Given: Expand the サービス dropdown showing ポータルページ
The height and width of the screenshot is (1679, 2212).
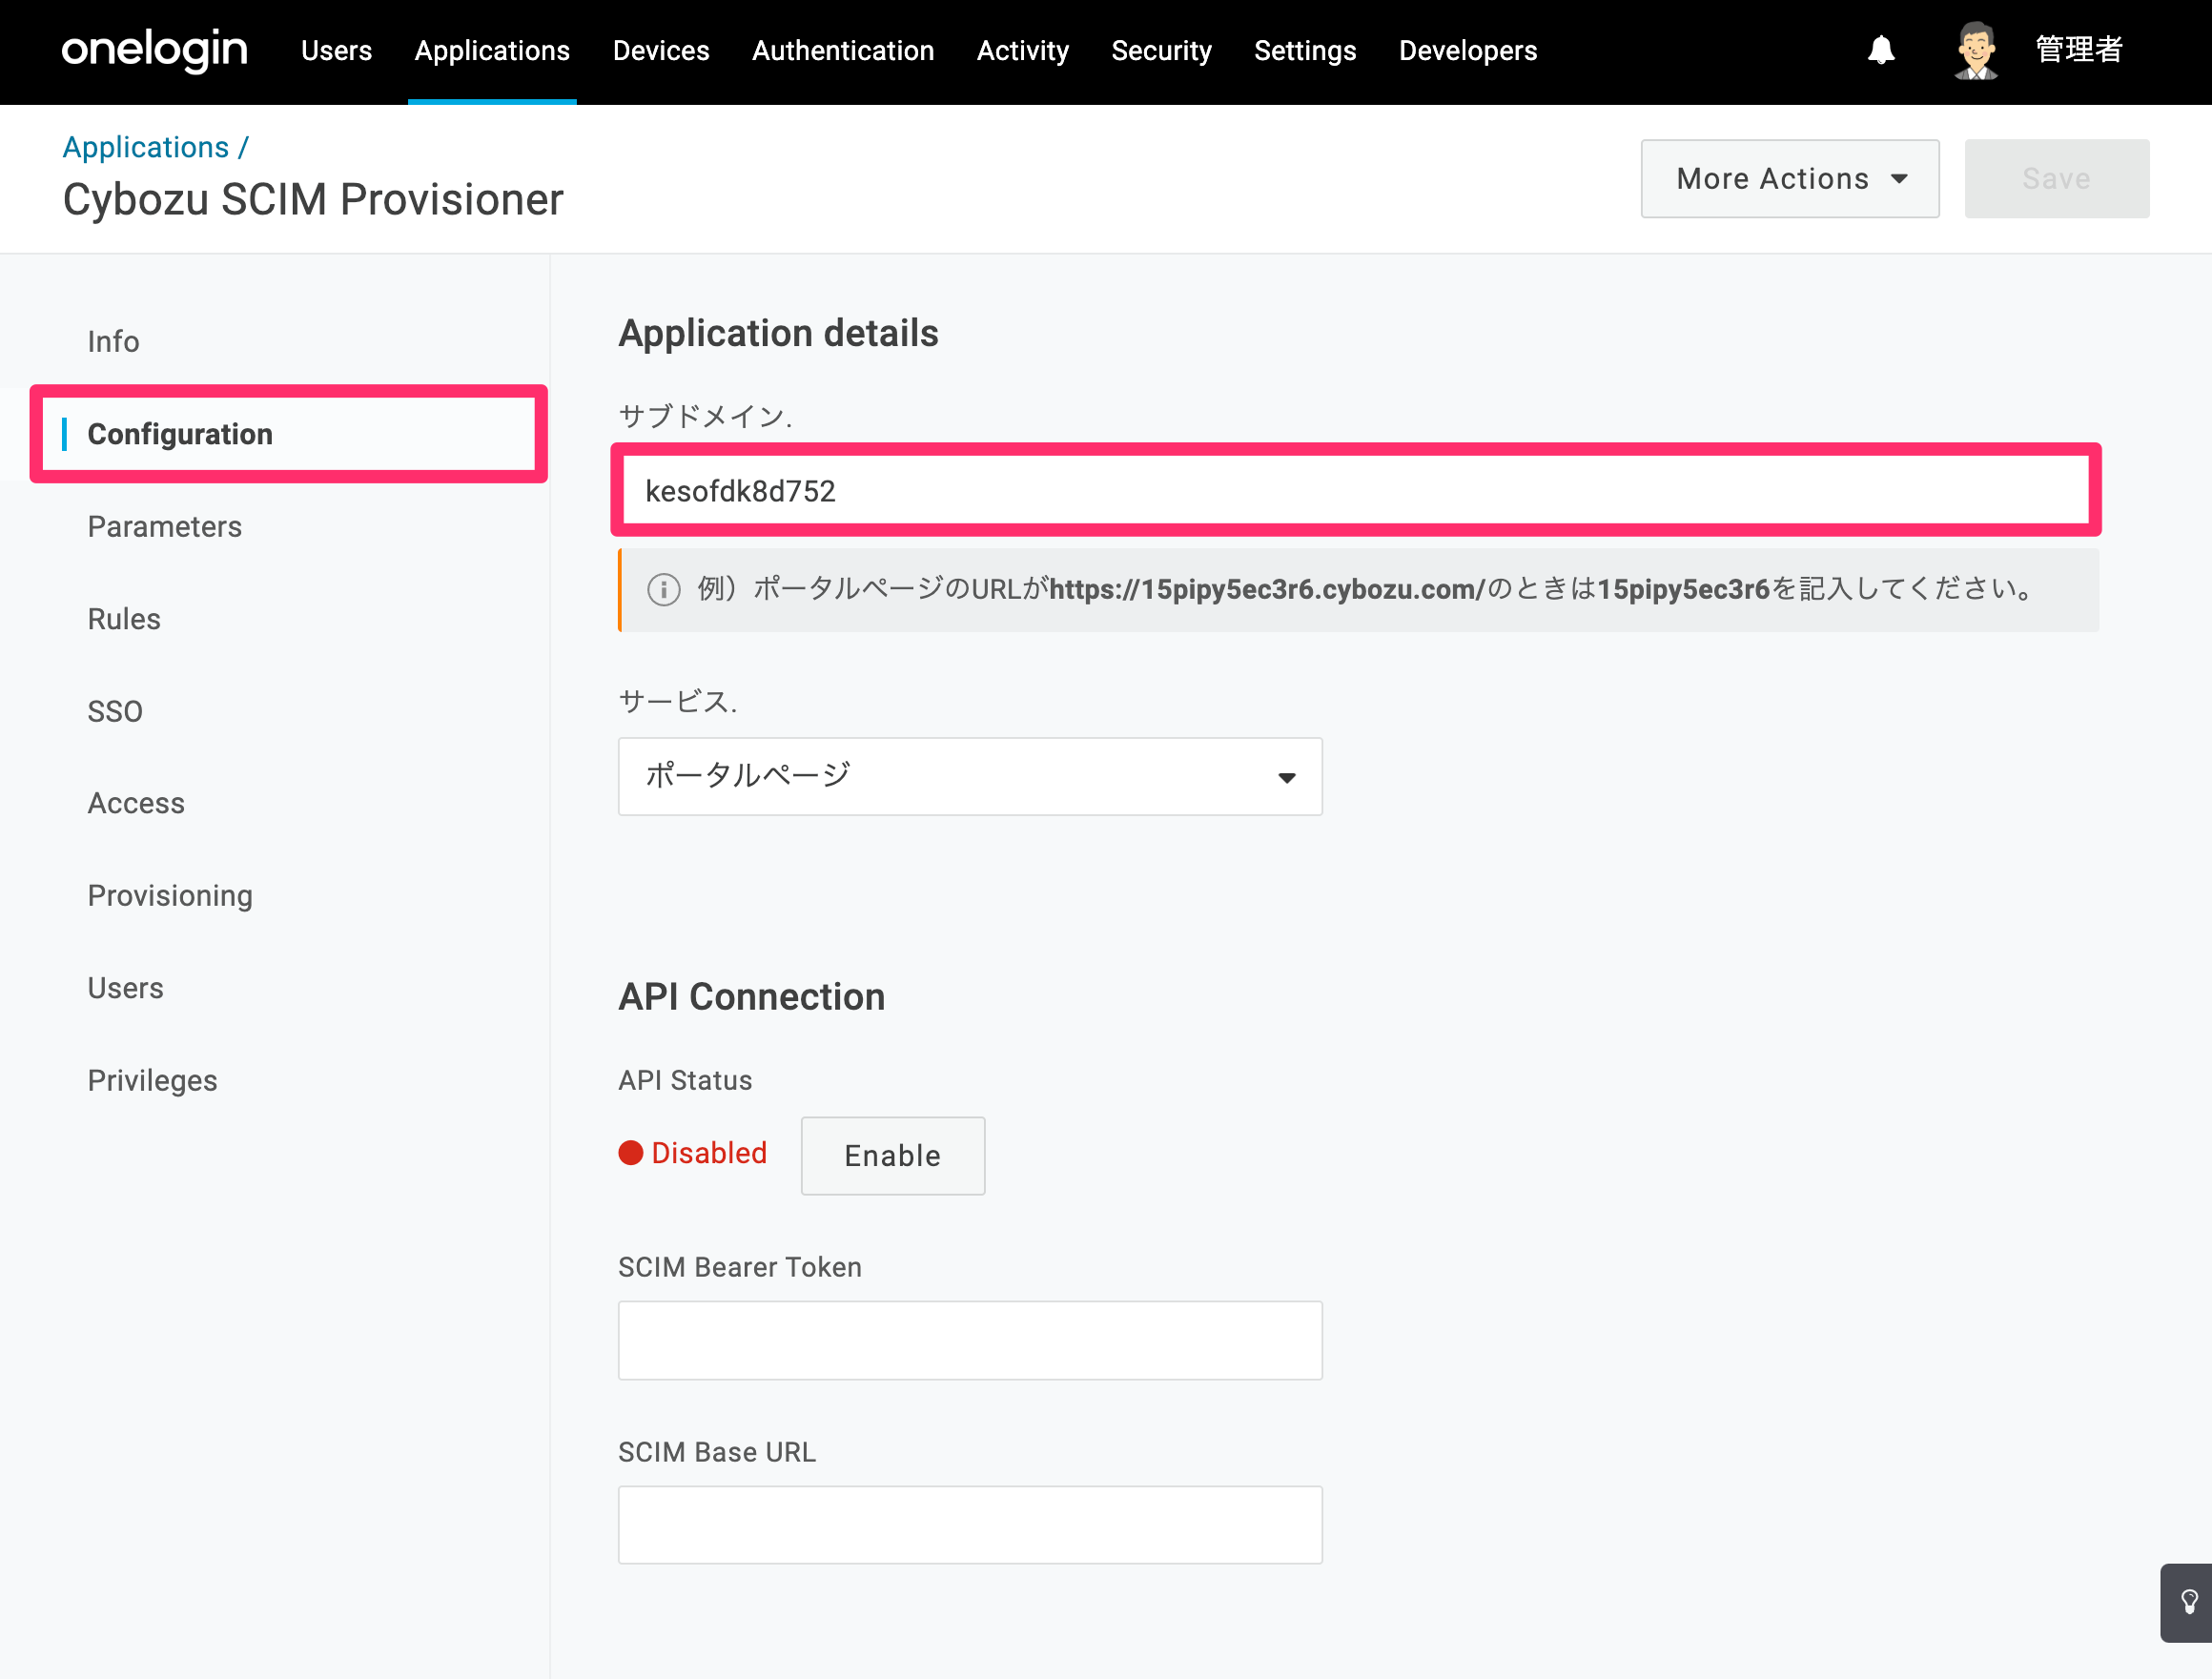Looking at the screenshot, I should tap(970, 776).
